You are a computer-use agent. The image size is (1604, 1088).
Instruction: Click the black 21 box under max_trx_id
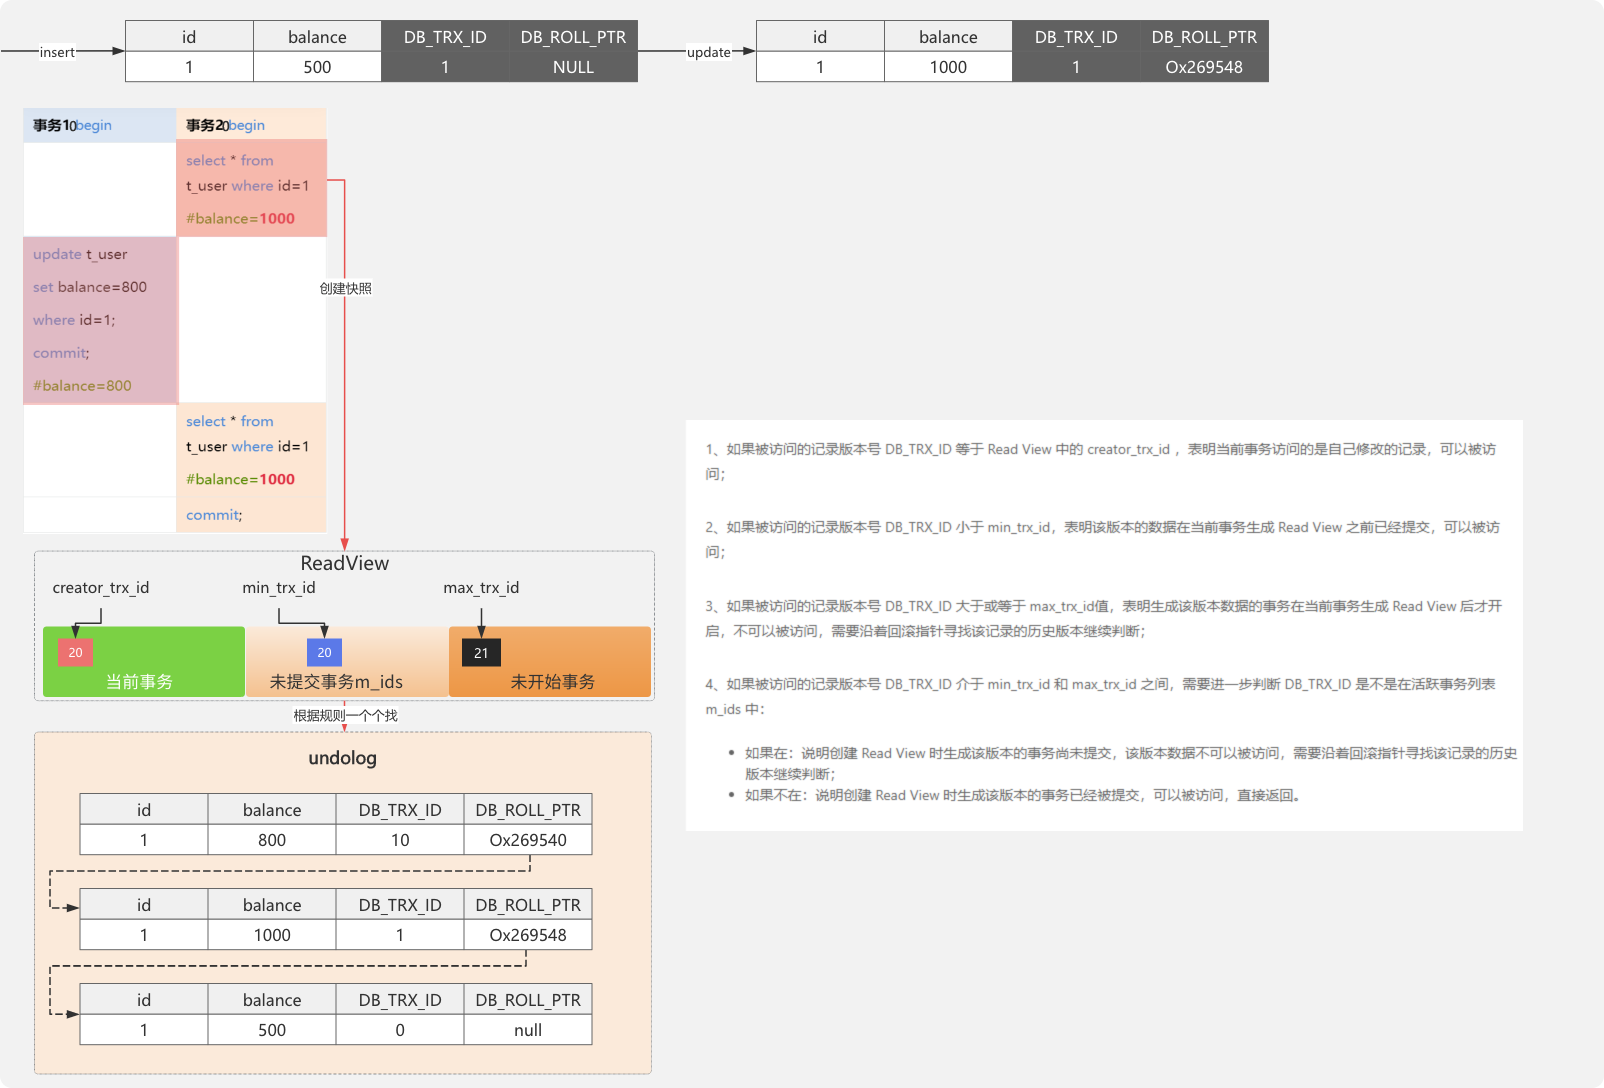pyautogui.click(x=481, y=653)
